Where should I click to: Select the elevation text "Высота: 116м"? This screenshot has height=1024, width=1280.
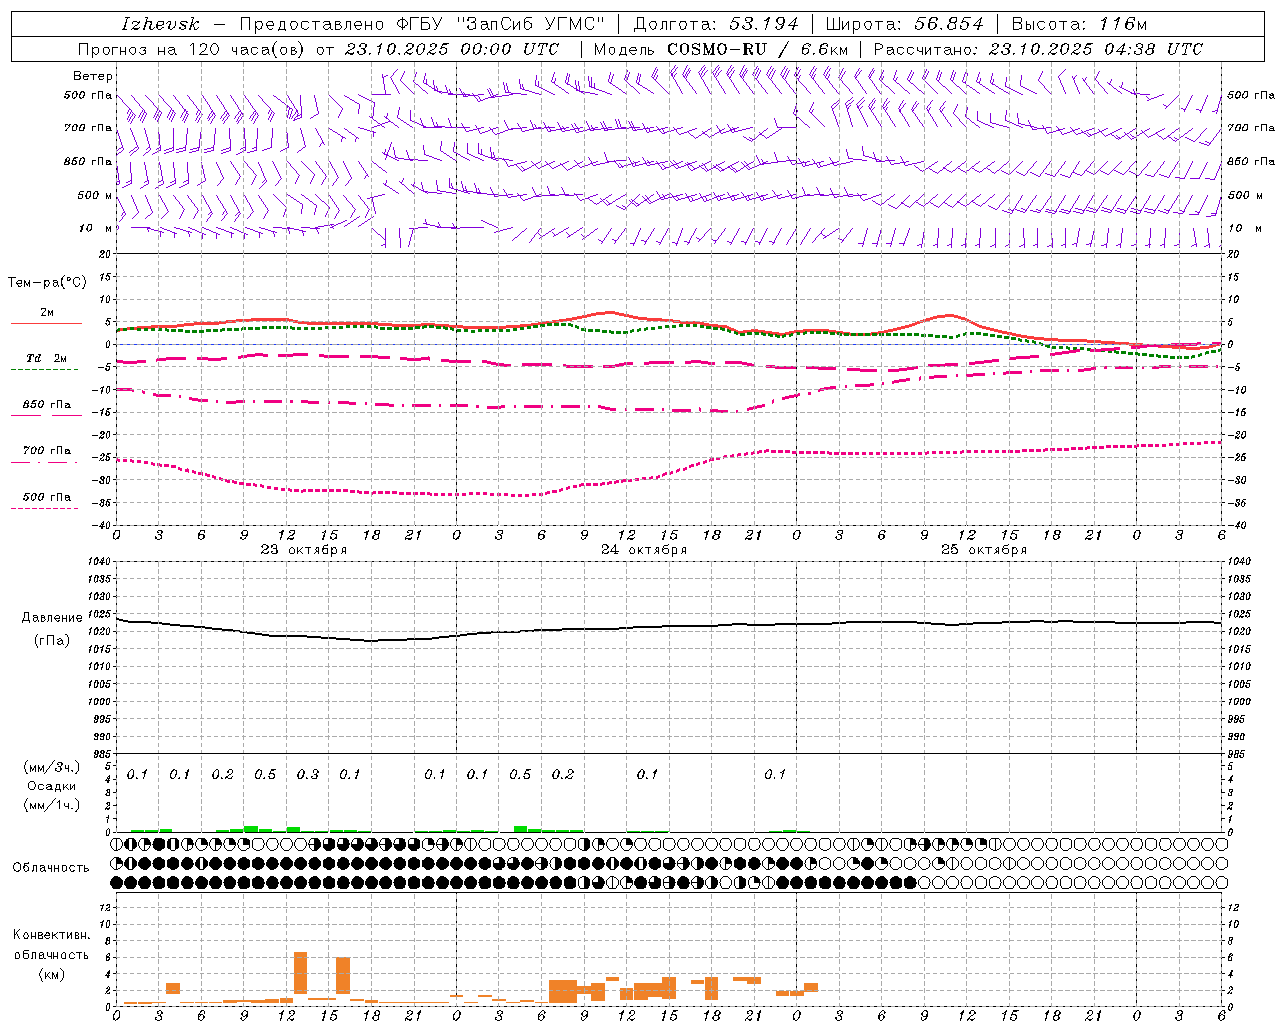pyautogui.click(x=1080, y=24)
